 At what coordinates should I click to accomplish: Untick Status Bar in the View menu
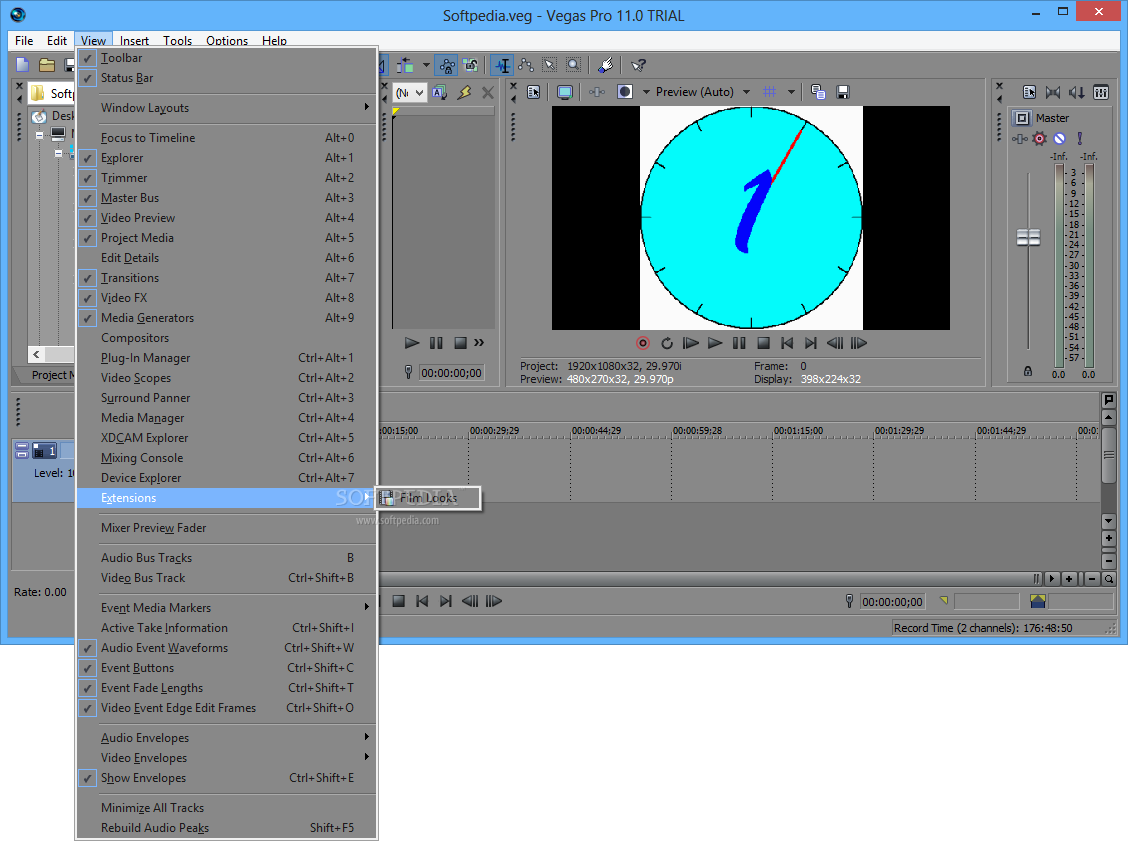point(88,78)
